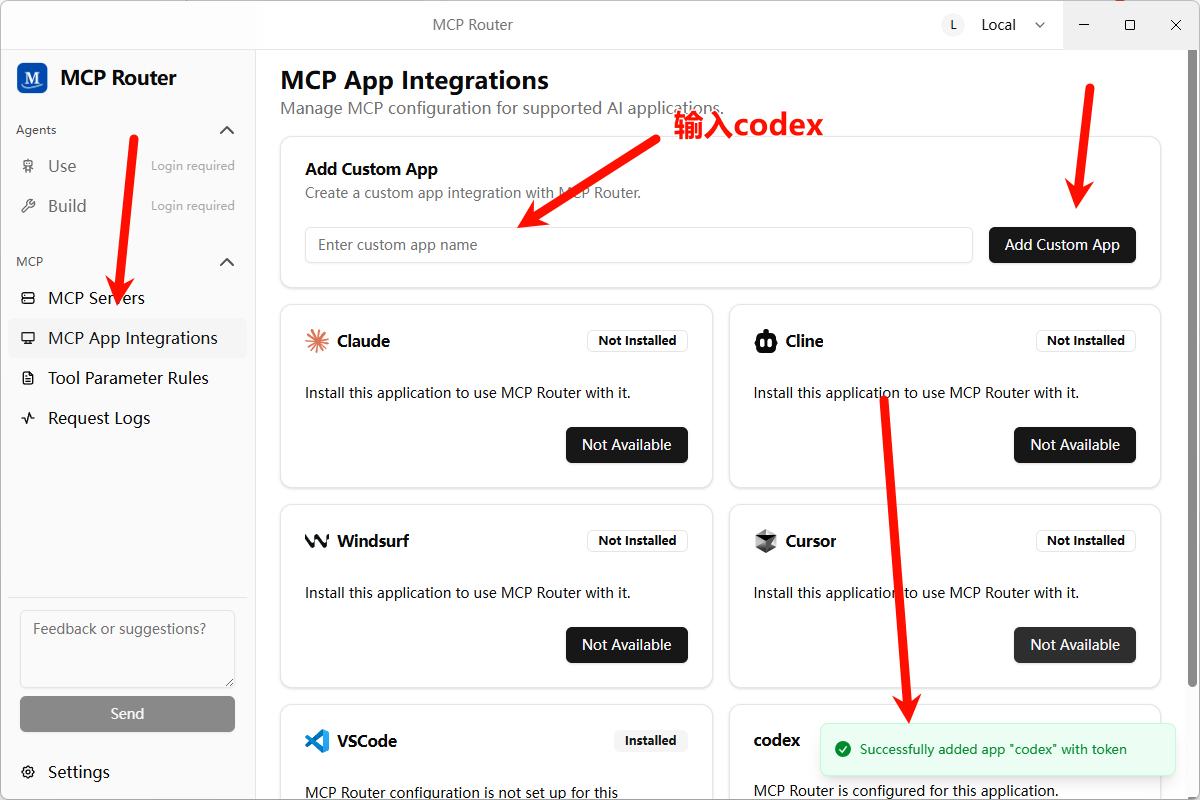Click the VSCode logo icon
The height and width of the screenshot is (800, 1200).
pos(317,741)
